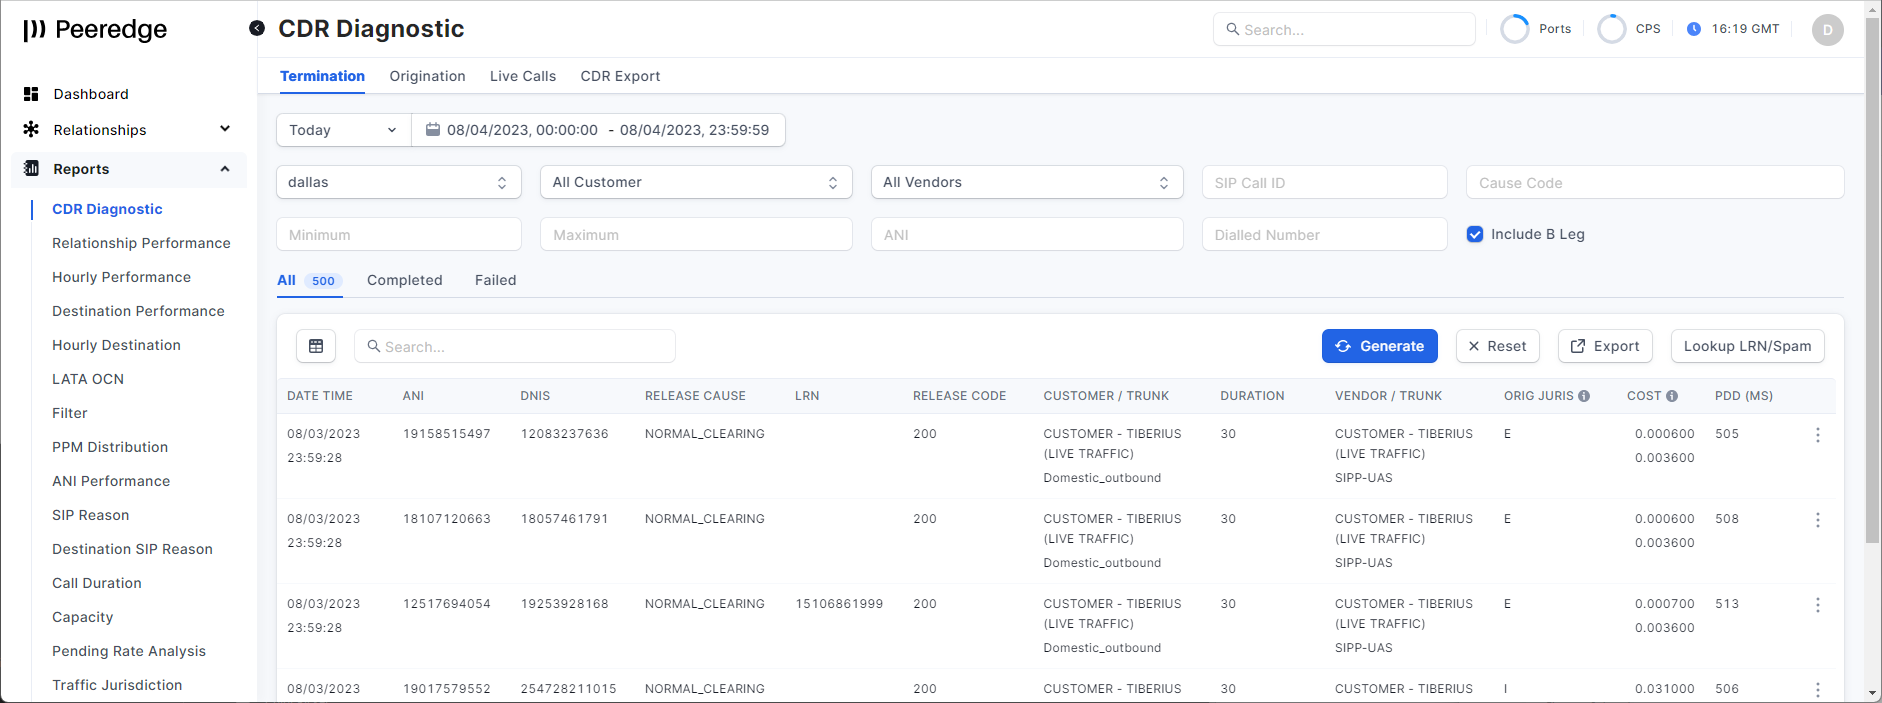Open the user avatar D menu
This screenshot has width=1882, height=703.
pyautogui.click(x=1828, y=30)
